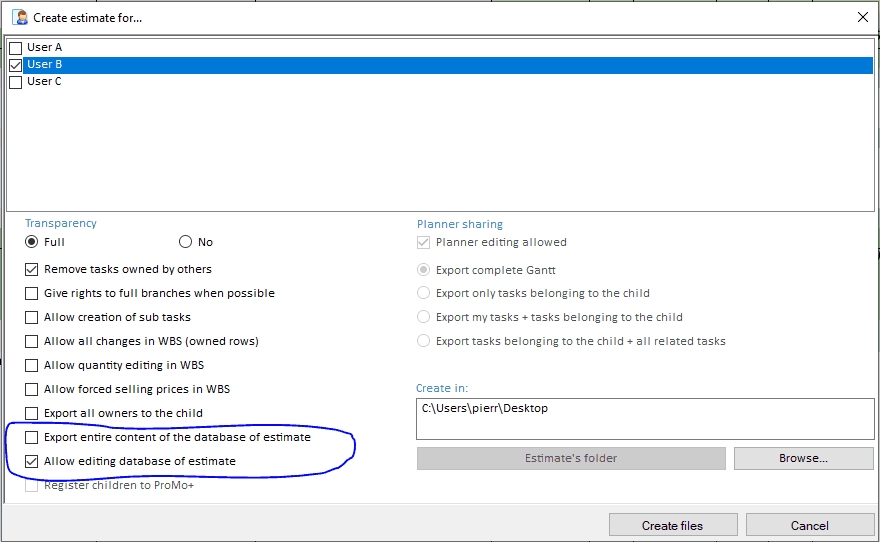The width and height of the screenshot is (880, 542).
Task: Click the dialog title bar user icon
Action: 19,17
